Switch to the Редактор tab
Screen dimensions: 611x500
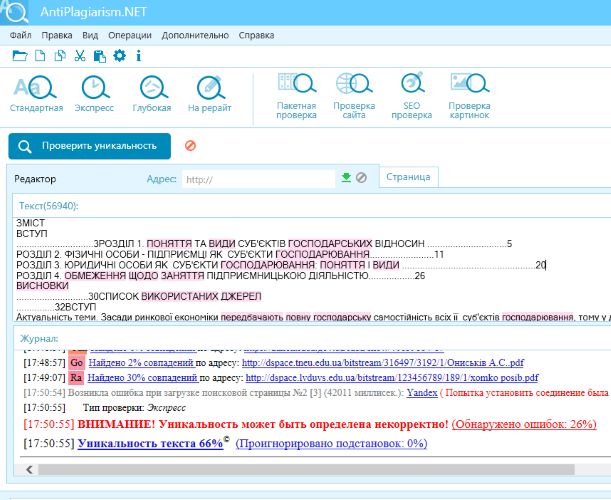(x=35, y=179)
